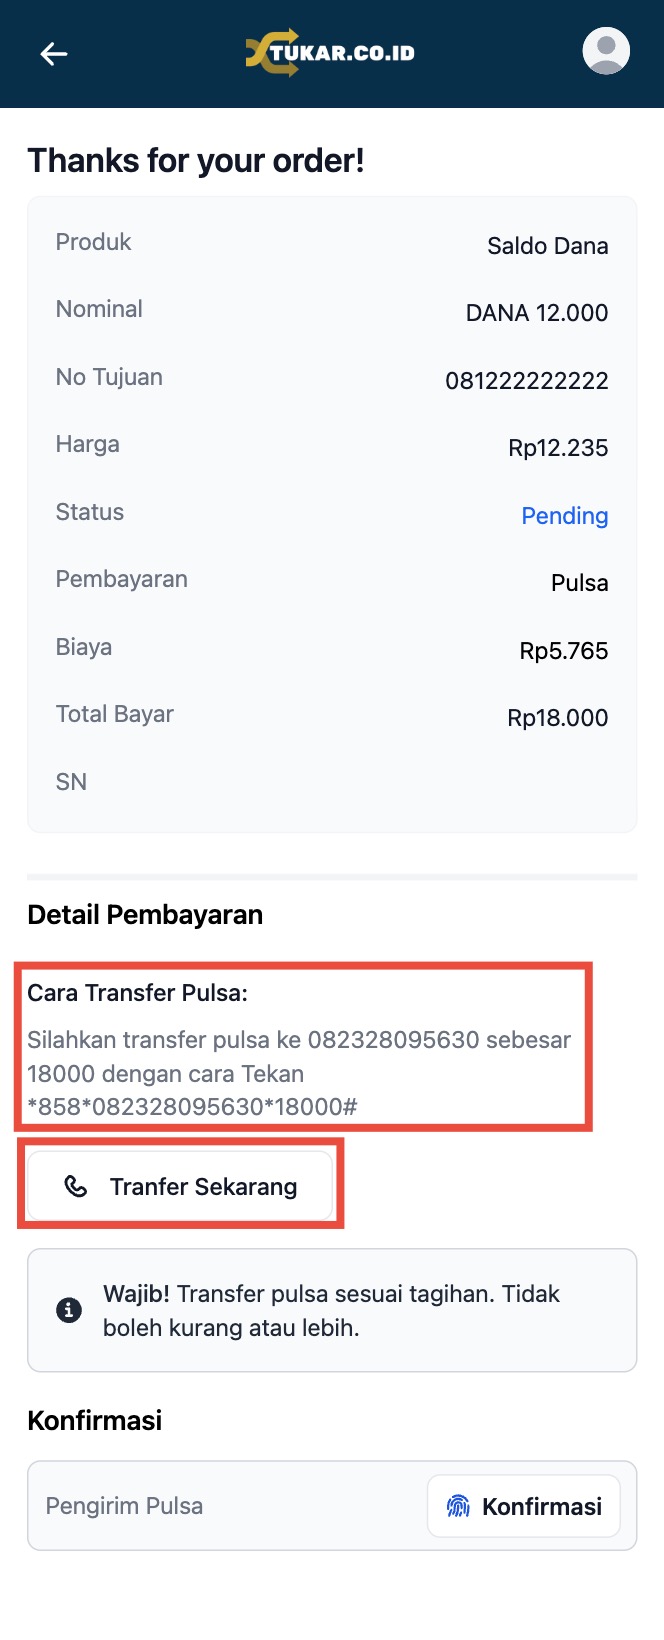Open the profile avatar icon
The height and width of the screenshot is (1640, 664).
click(x=606, y=51)
